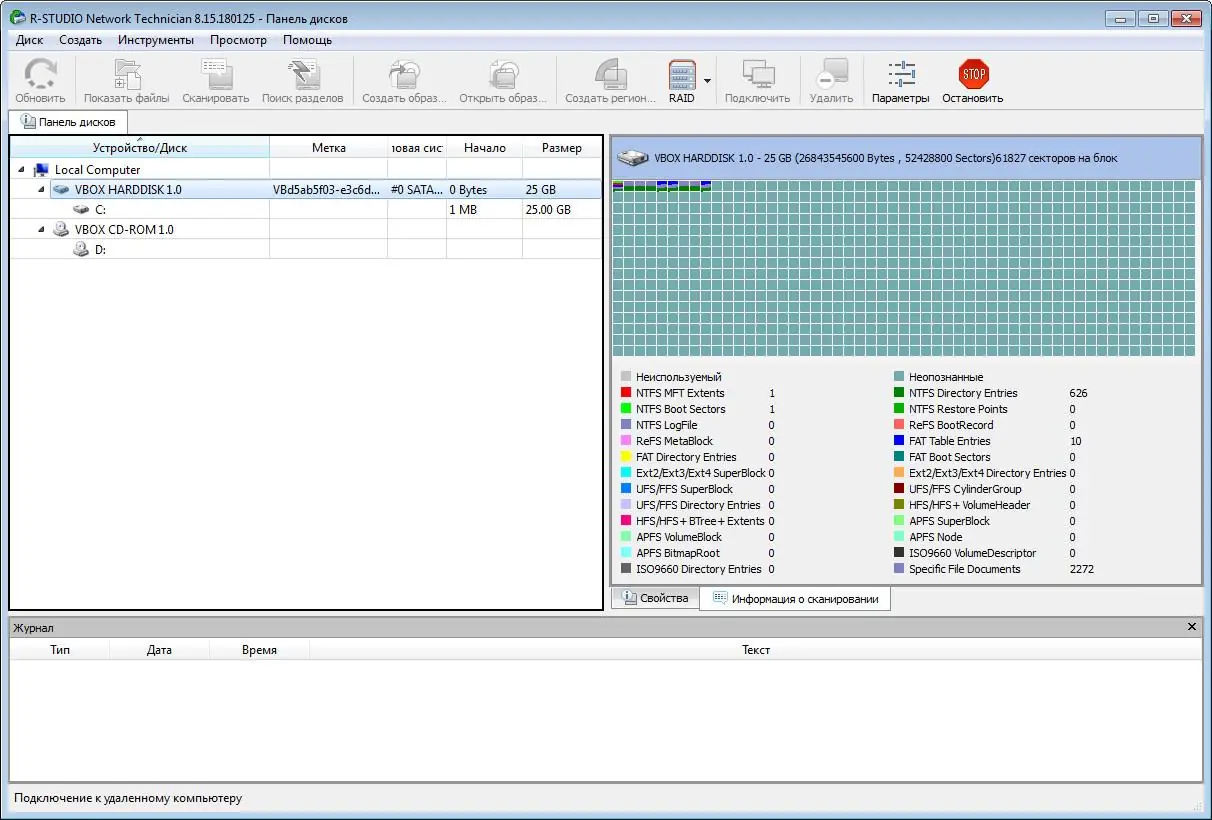
Task: Click the Создать образ toolbar icon
Action: 403,75
